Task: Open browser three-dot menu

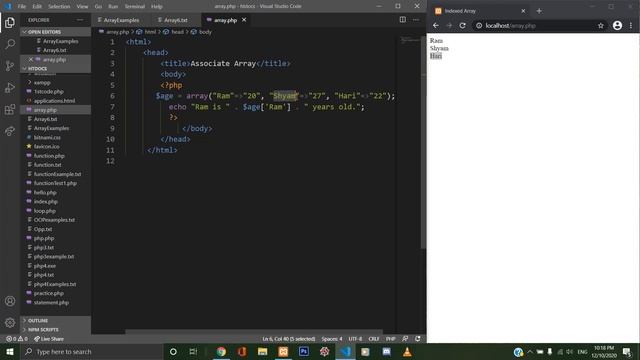Action: [631, 25]
